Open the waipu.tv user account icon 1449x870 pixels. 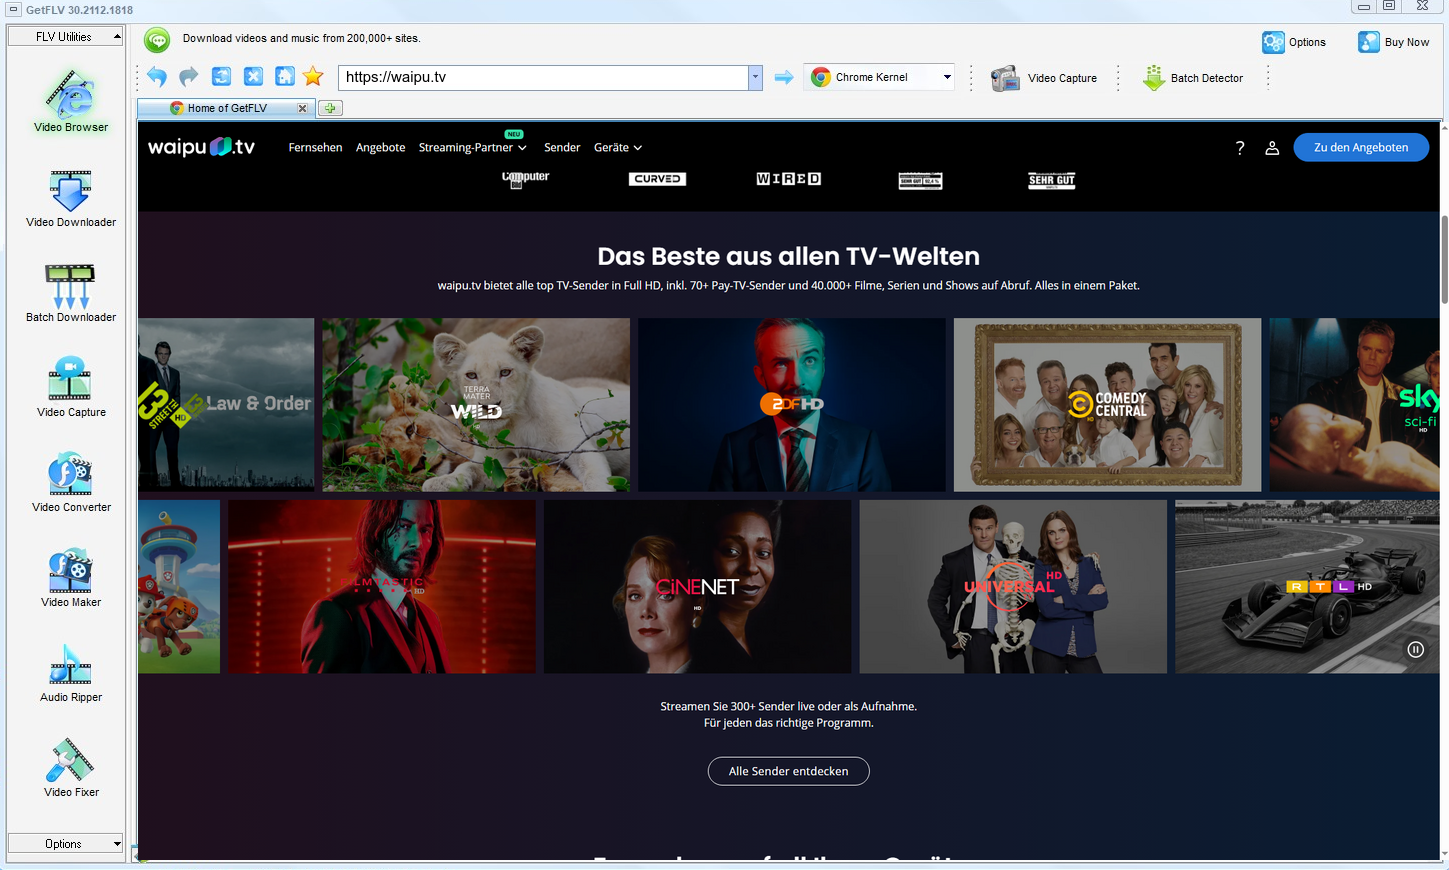[x=1272, y=147]
